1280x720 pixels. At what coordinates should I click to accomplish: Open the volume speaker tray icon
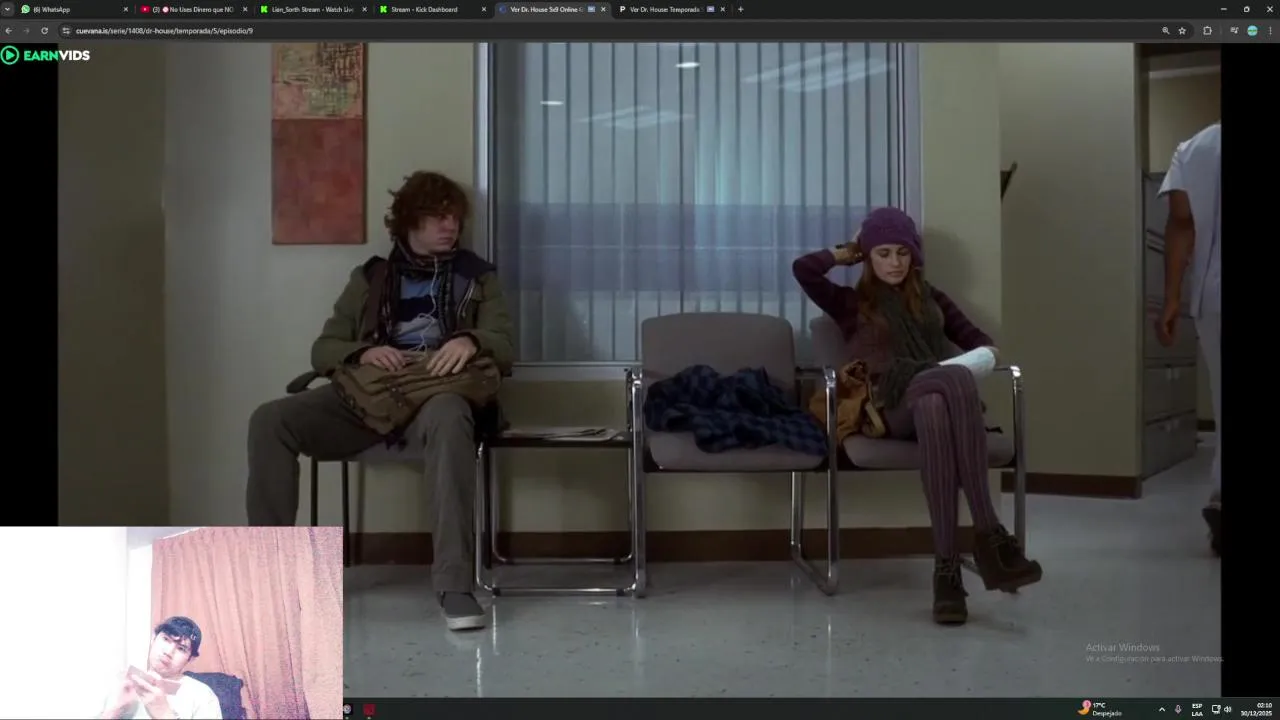1228,709
